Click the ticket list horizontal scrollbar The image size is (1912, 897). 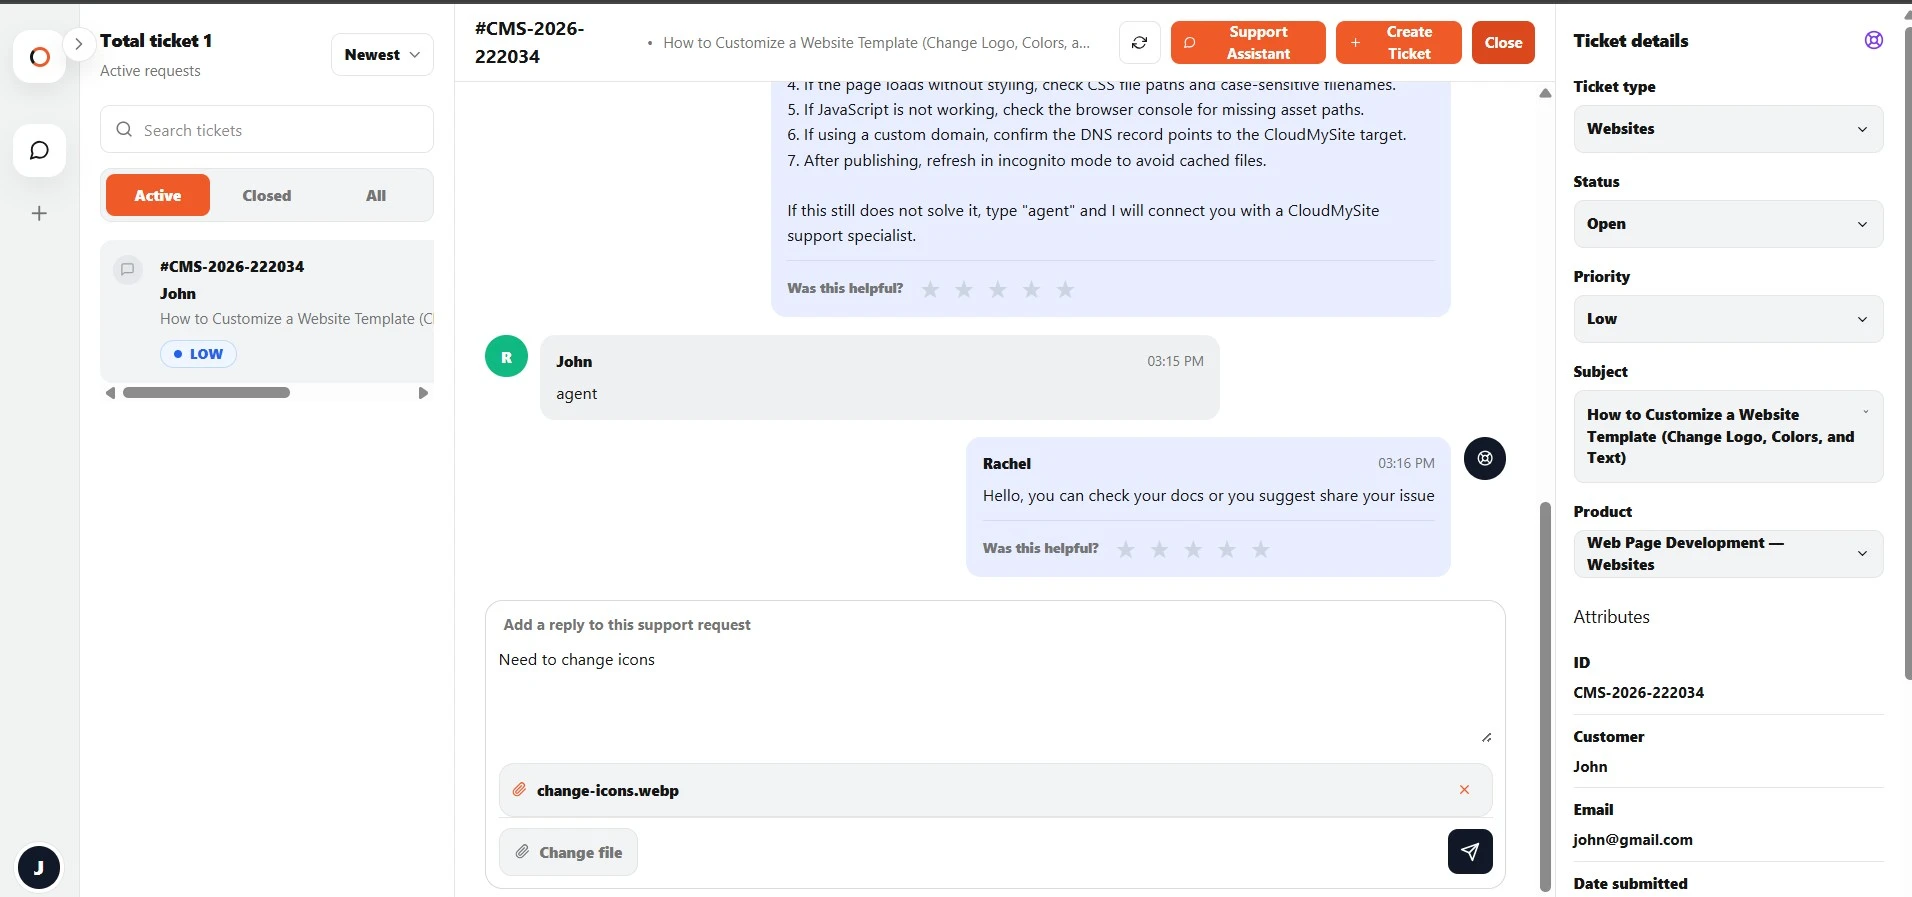click(206, 393)
